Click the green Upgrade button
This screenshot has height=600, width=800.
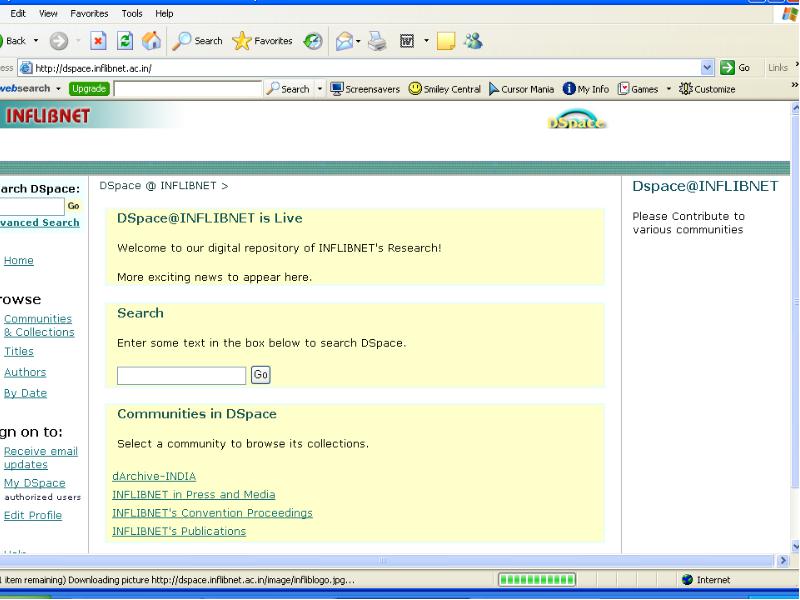coord(89,89)
